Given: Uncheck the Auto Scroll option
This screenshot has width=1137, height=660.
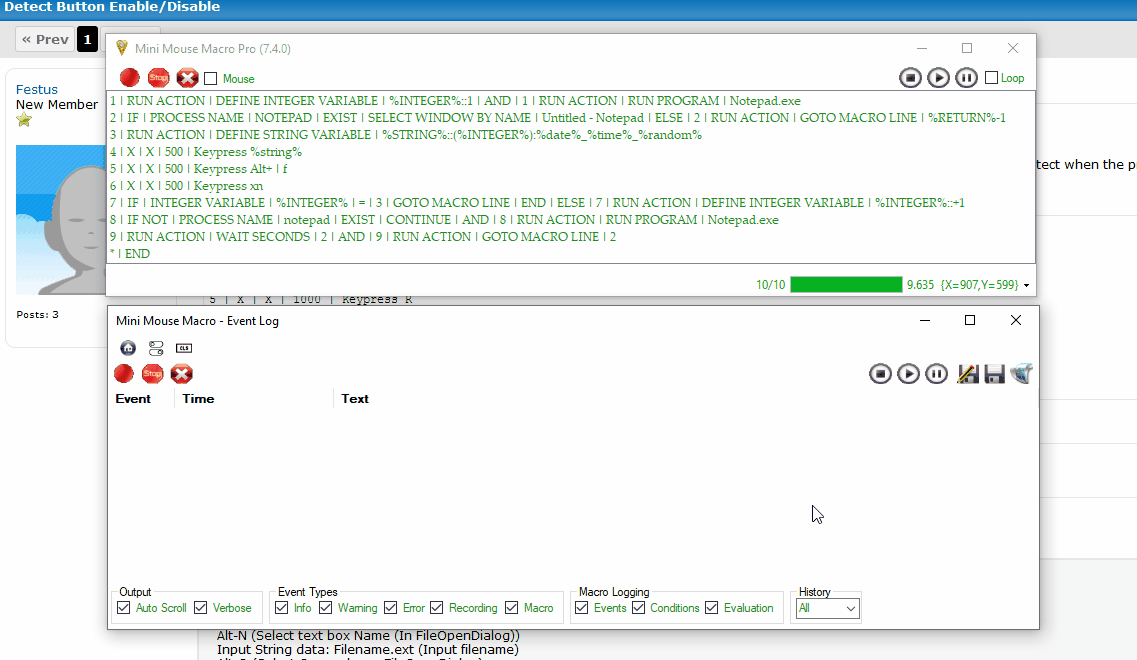Looking at the screenshot, I should (124, 608).
